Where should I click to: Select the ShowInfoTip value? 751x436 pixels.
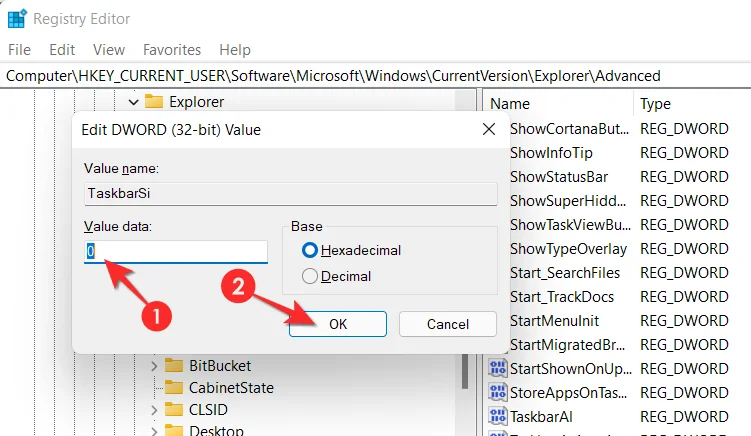(x=551, y=153)
